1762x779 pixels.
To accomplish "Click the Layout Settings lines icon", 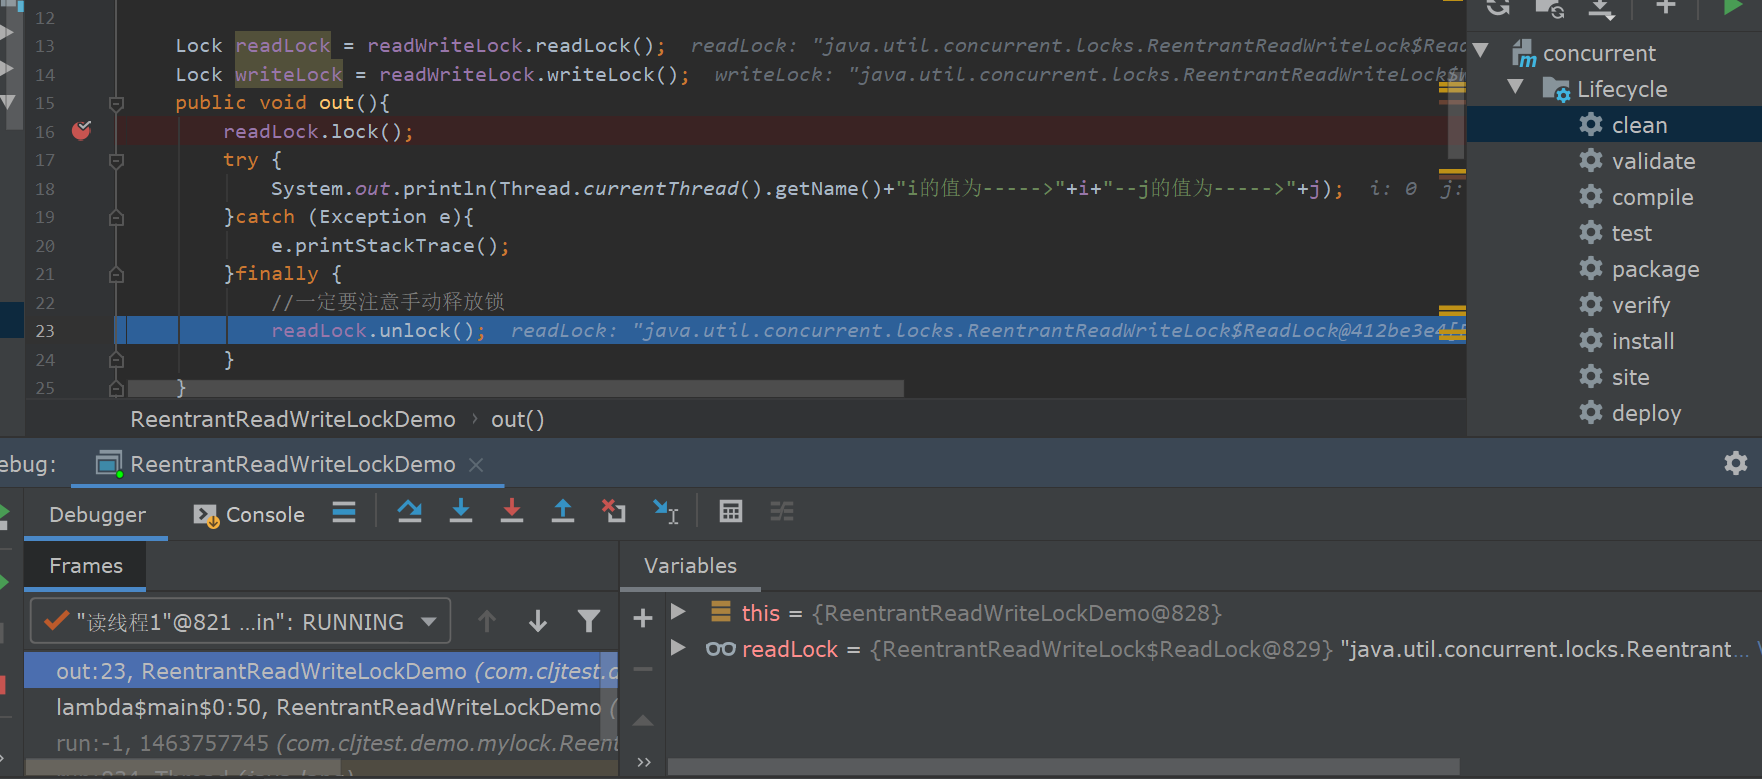I will 344,512.
